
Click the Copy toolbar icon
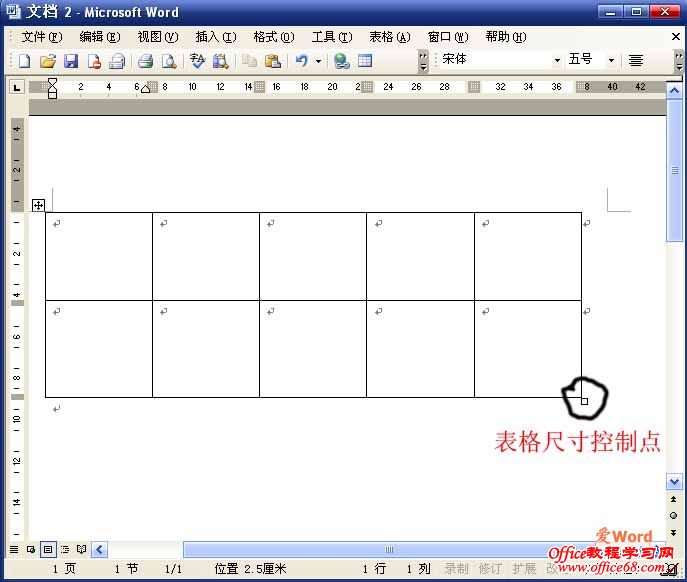(x=250, y=61)
